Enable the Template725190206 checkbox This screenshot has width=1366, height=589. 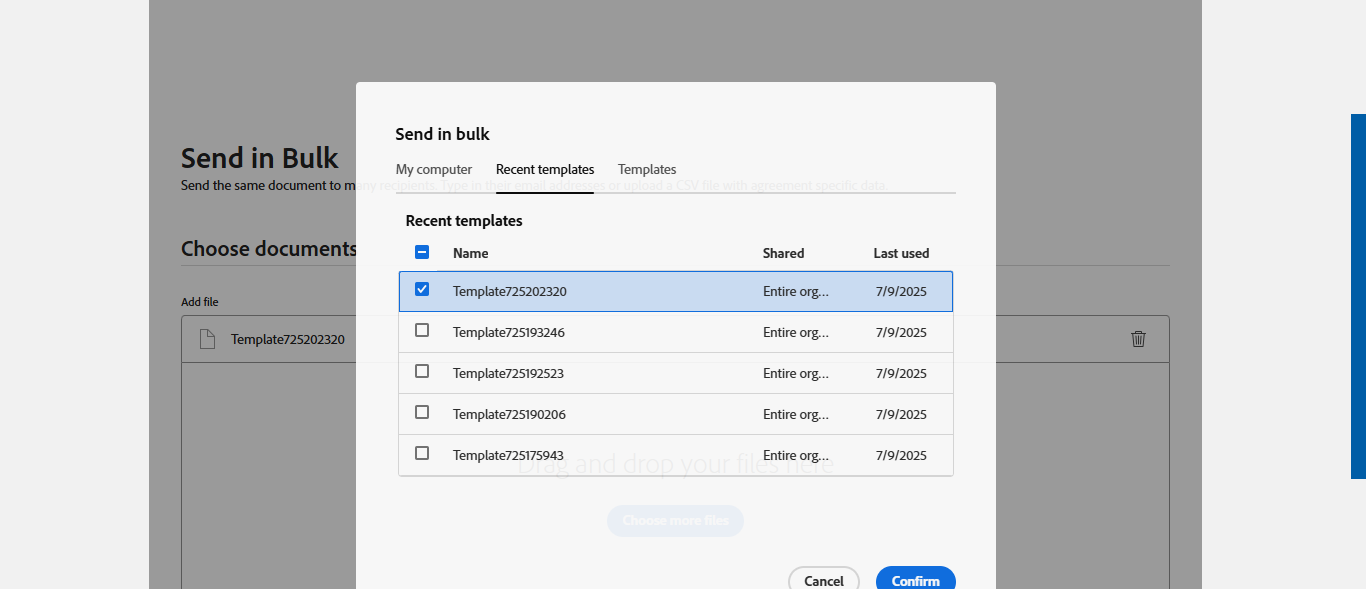(422, 412)
